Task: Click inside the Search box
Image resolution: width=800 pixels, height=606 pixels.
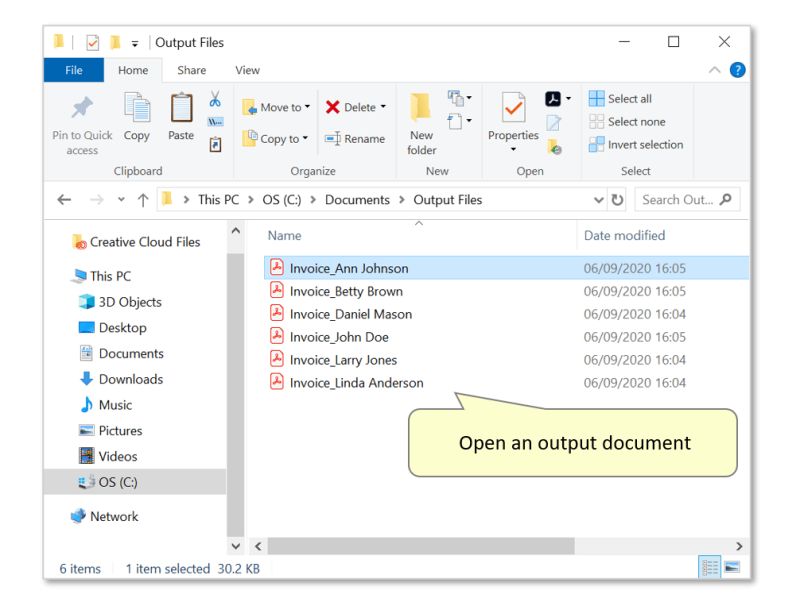Action: 685,200
